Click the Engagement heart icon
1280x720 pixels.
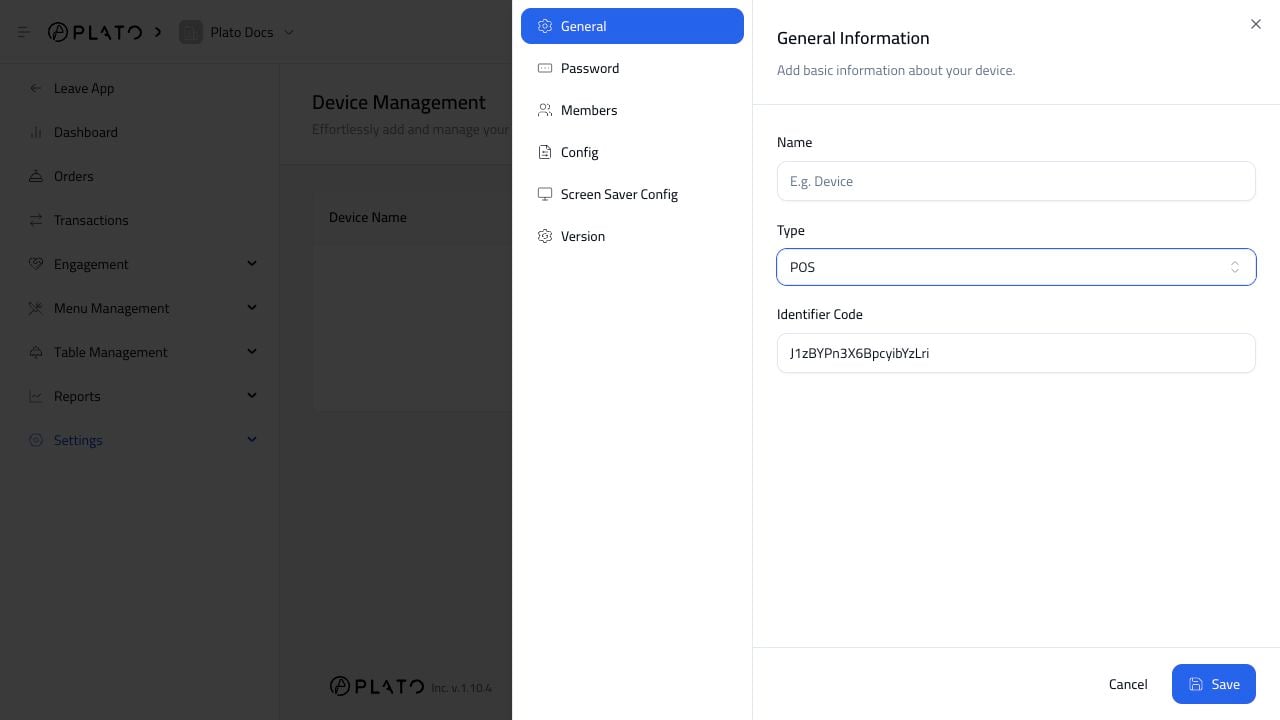36,264
